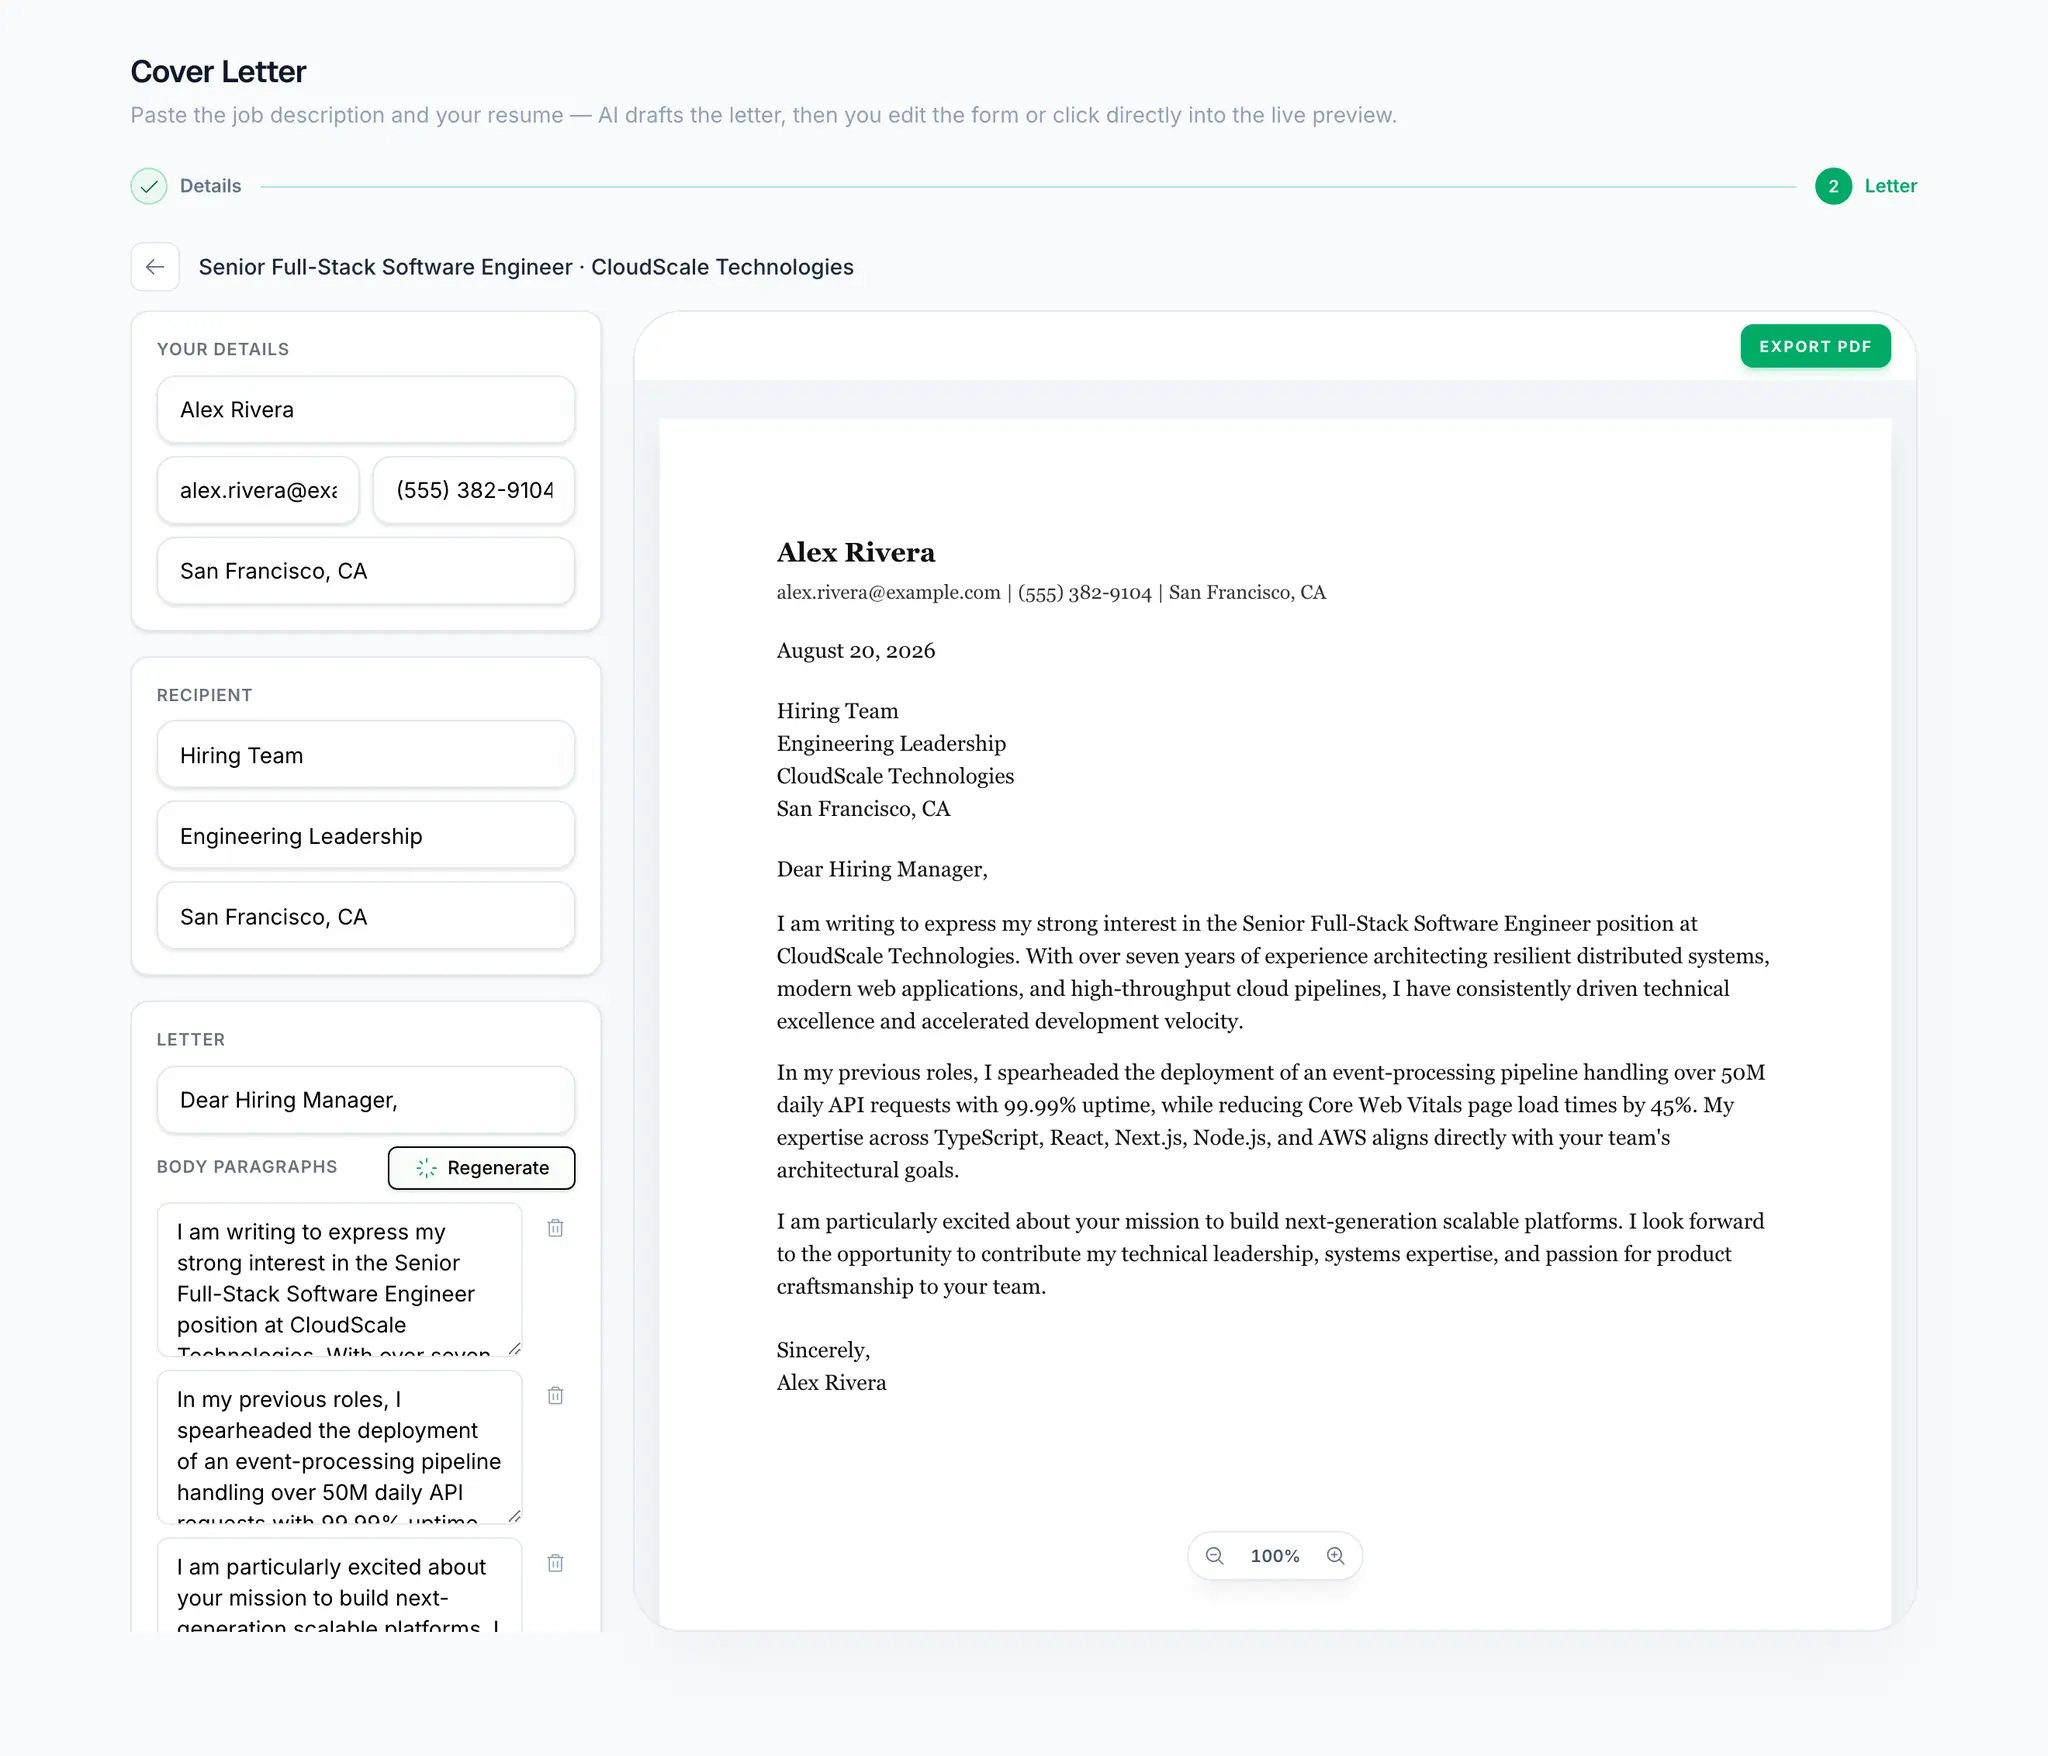This screenshot has width=2048, height=1756.
Task: Click the LETTER section label
Action: pos(191,1040)
